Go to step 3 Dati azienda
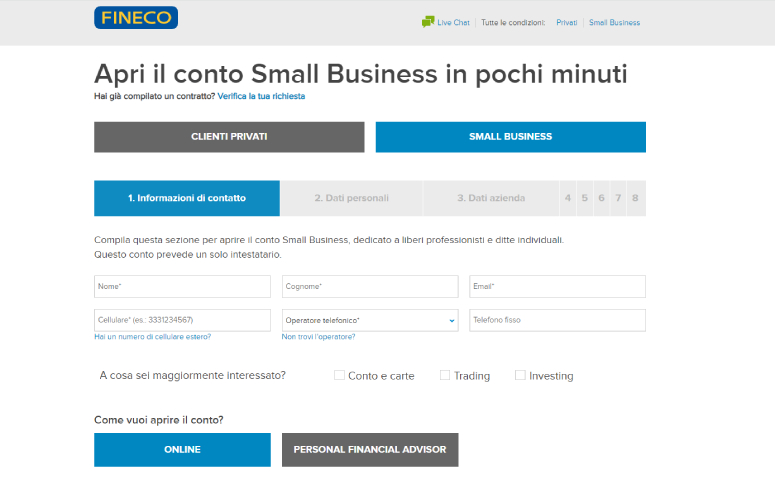 491,198
